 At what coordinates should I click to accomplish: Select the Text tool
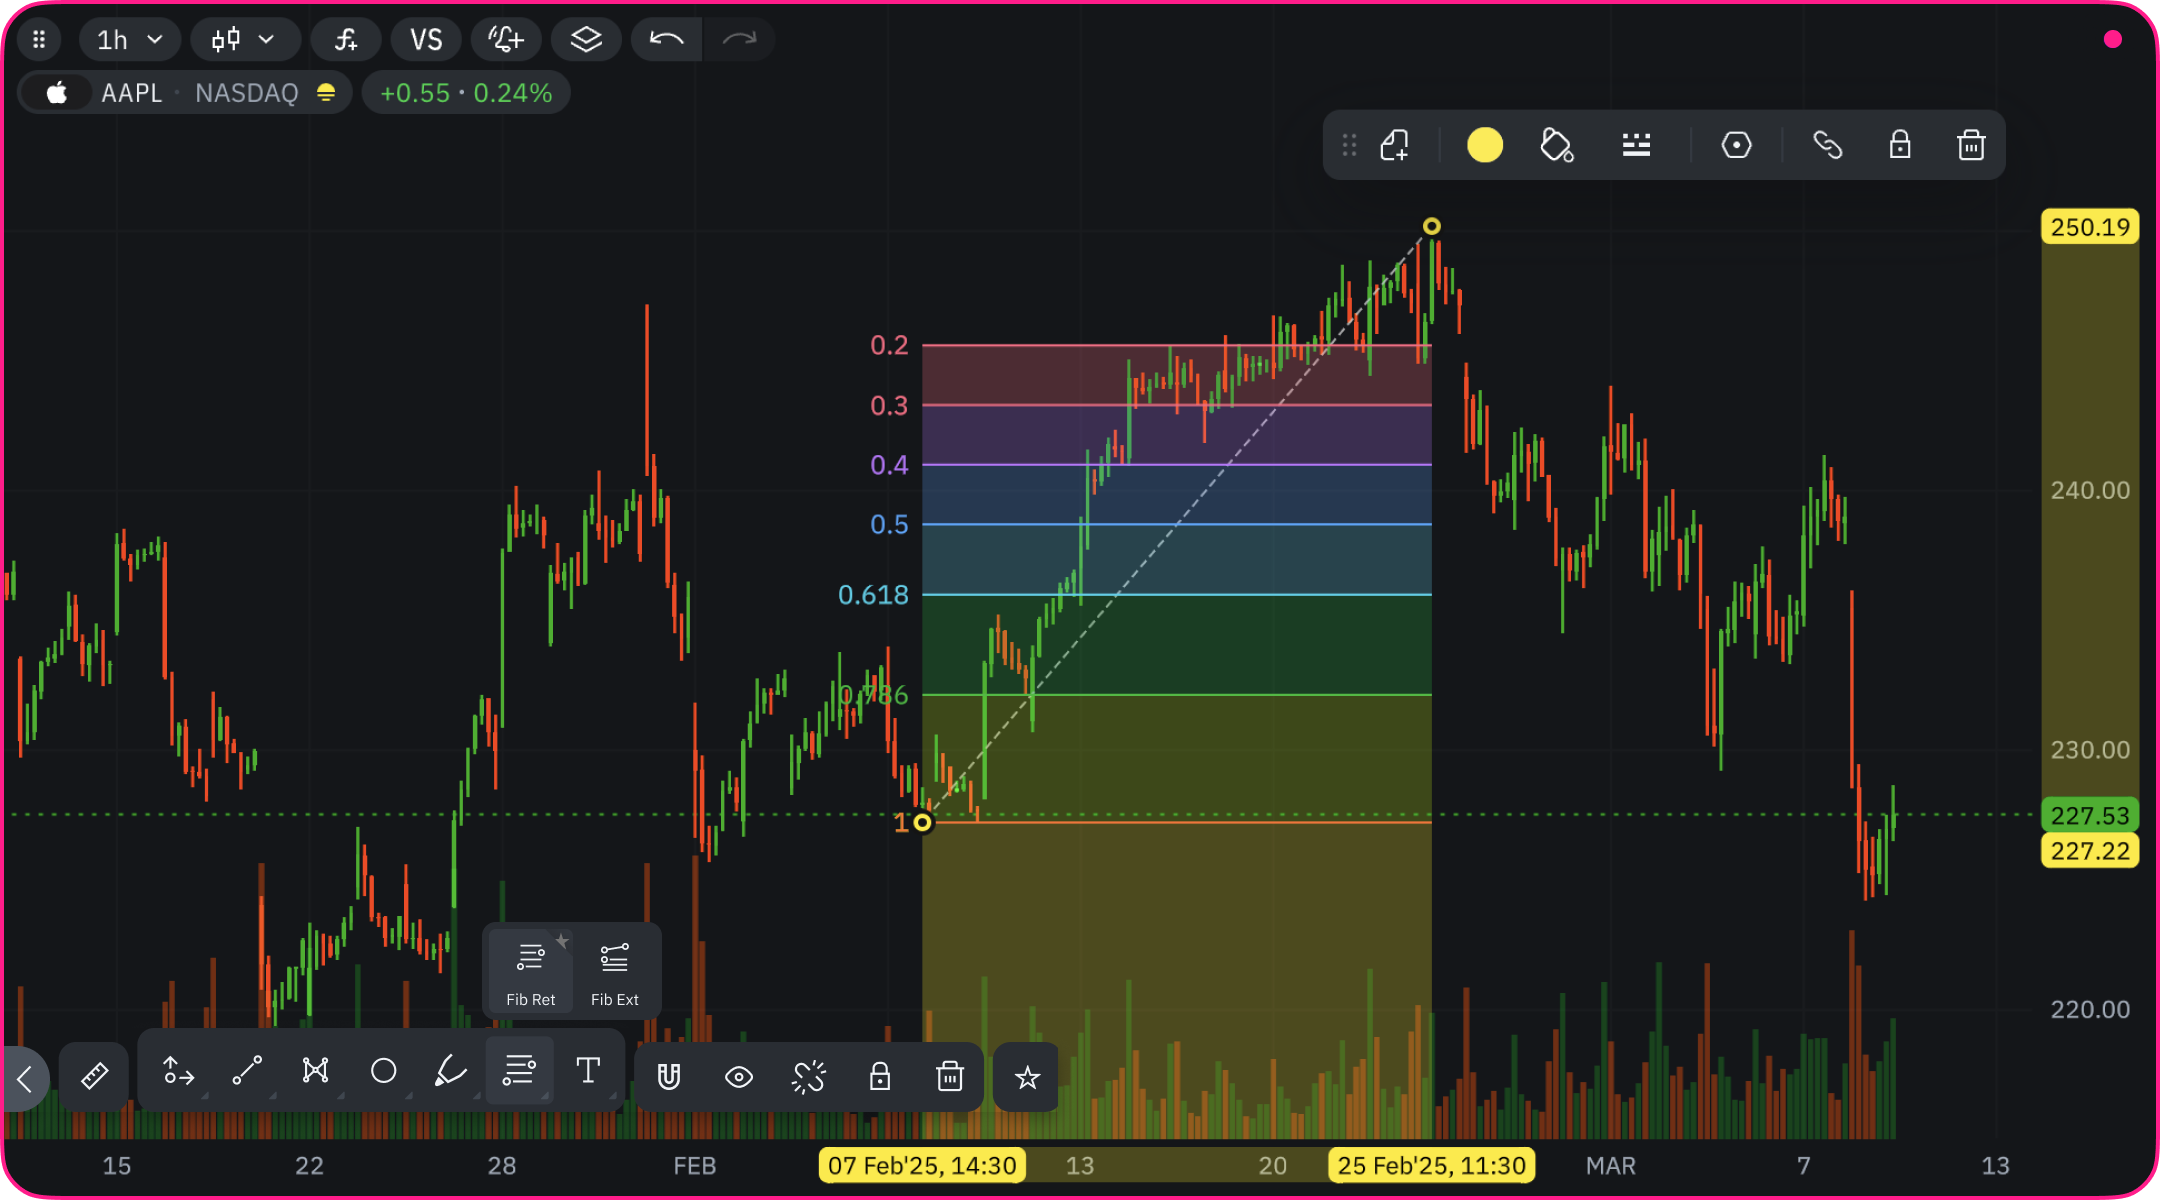588,1071
